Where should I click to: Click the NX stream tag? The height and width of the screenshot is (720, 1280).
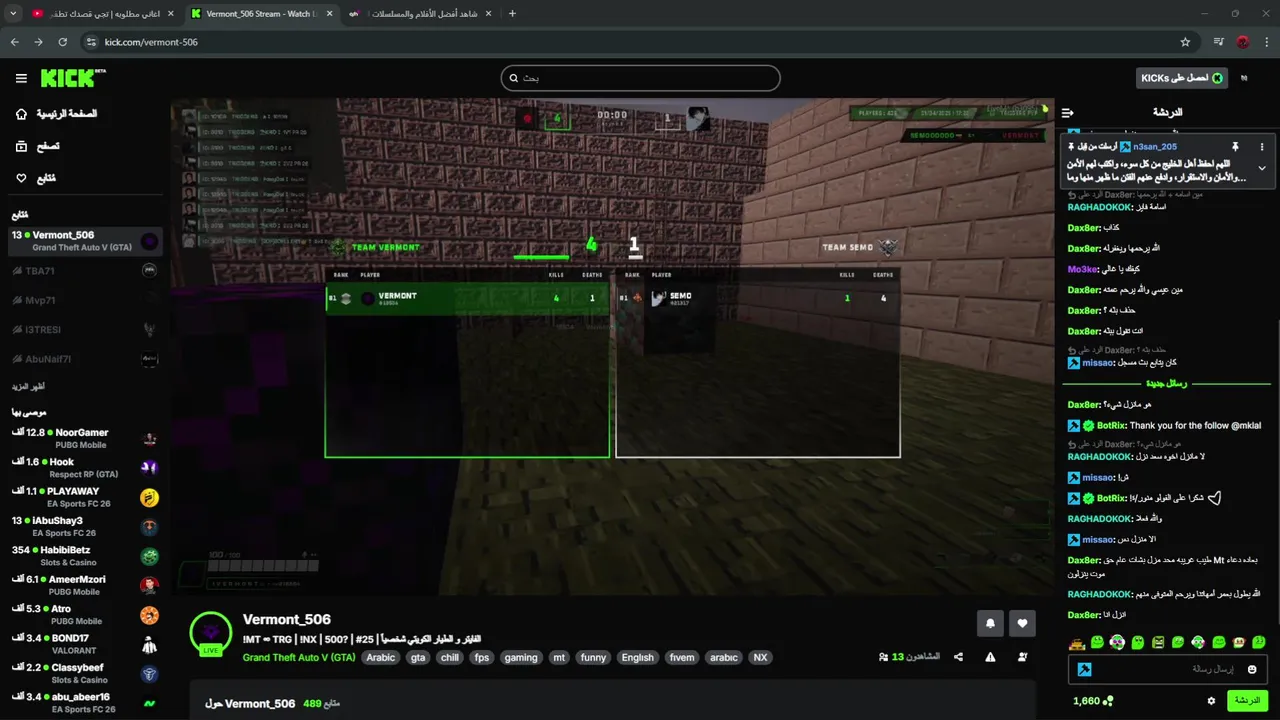760,658
